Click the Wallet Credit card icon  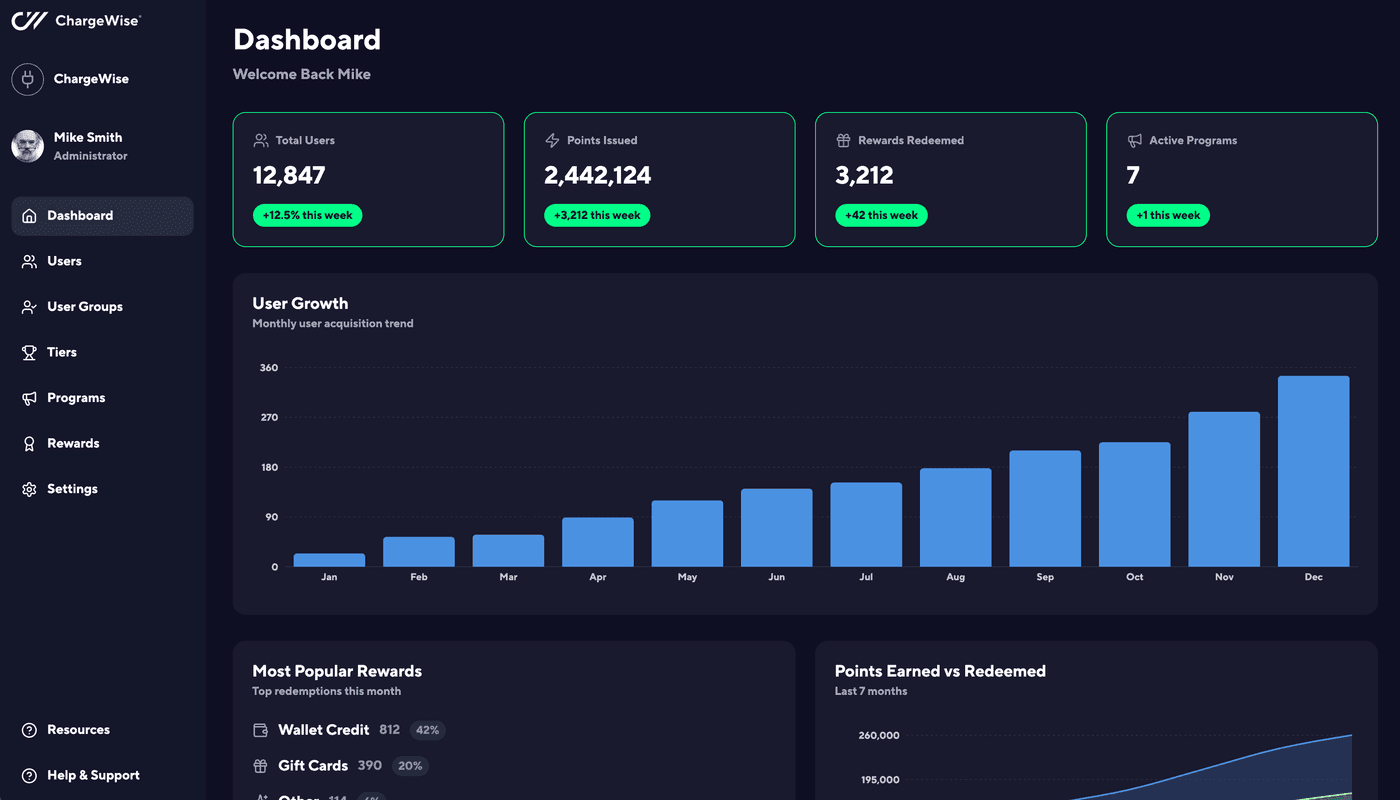(262, 730)
